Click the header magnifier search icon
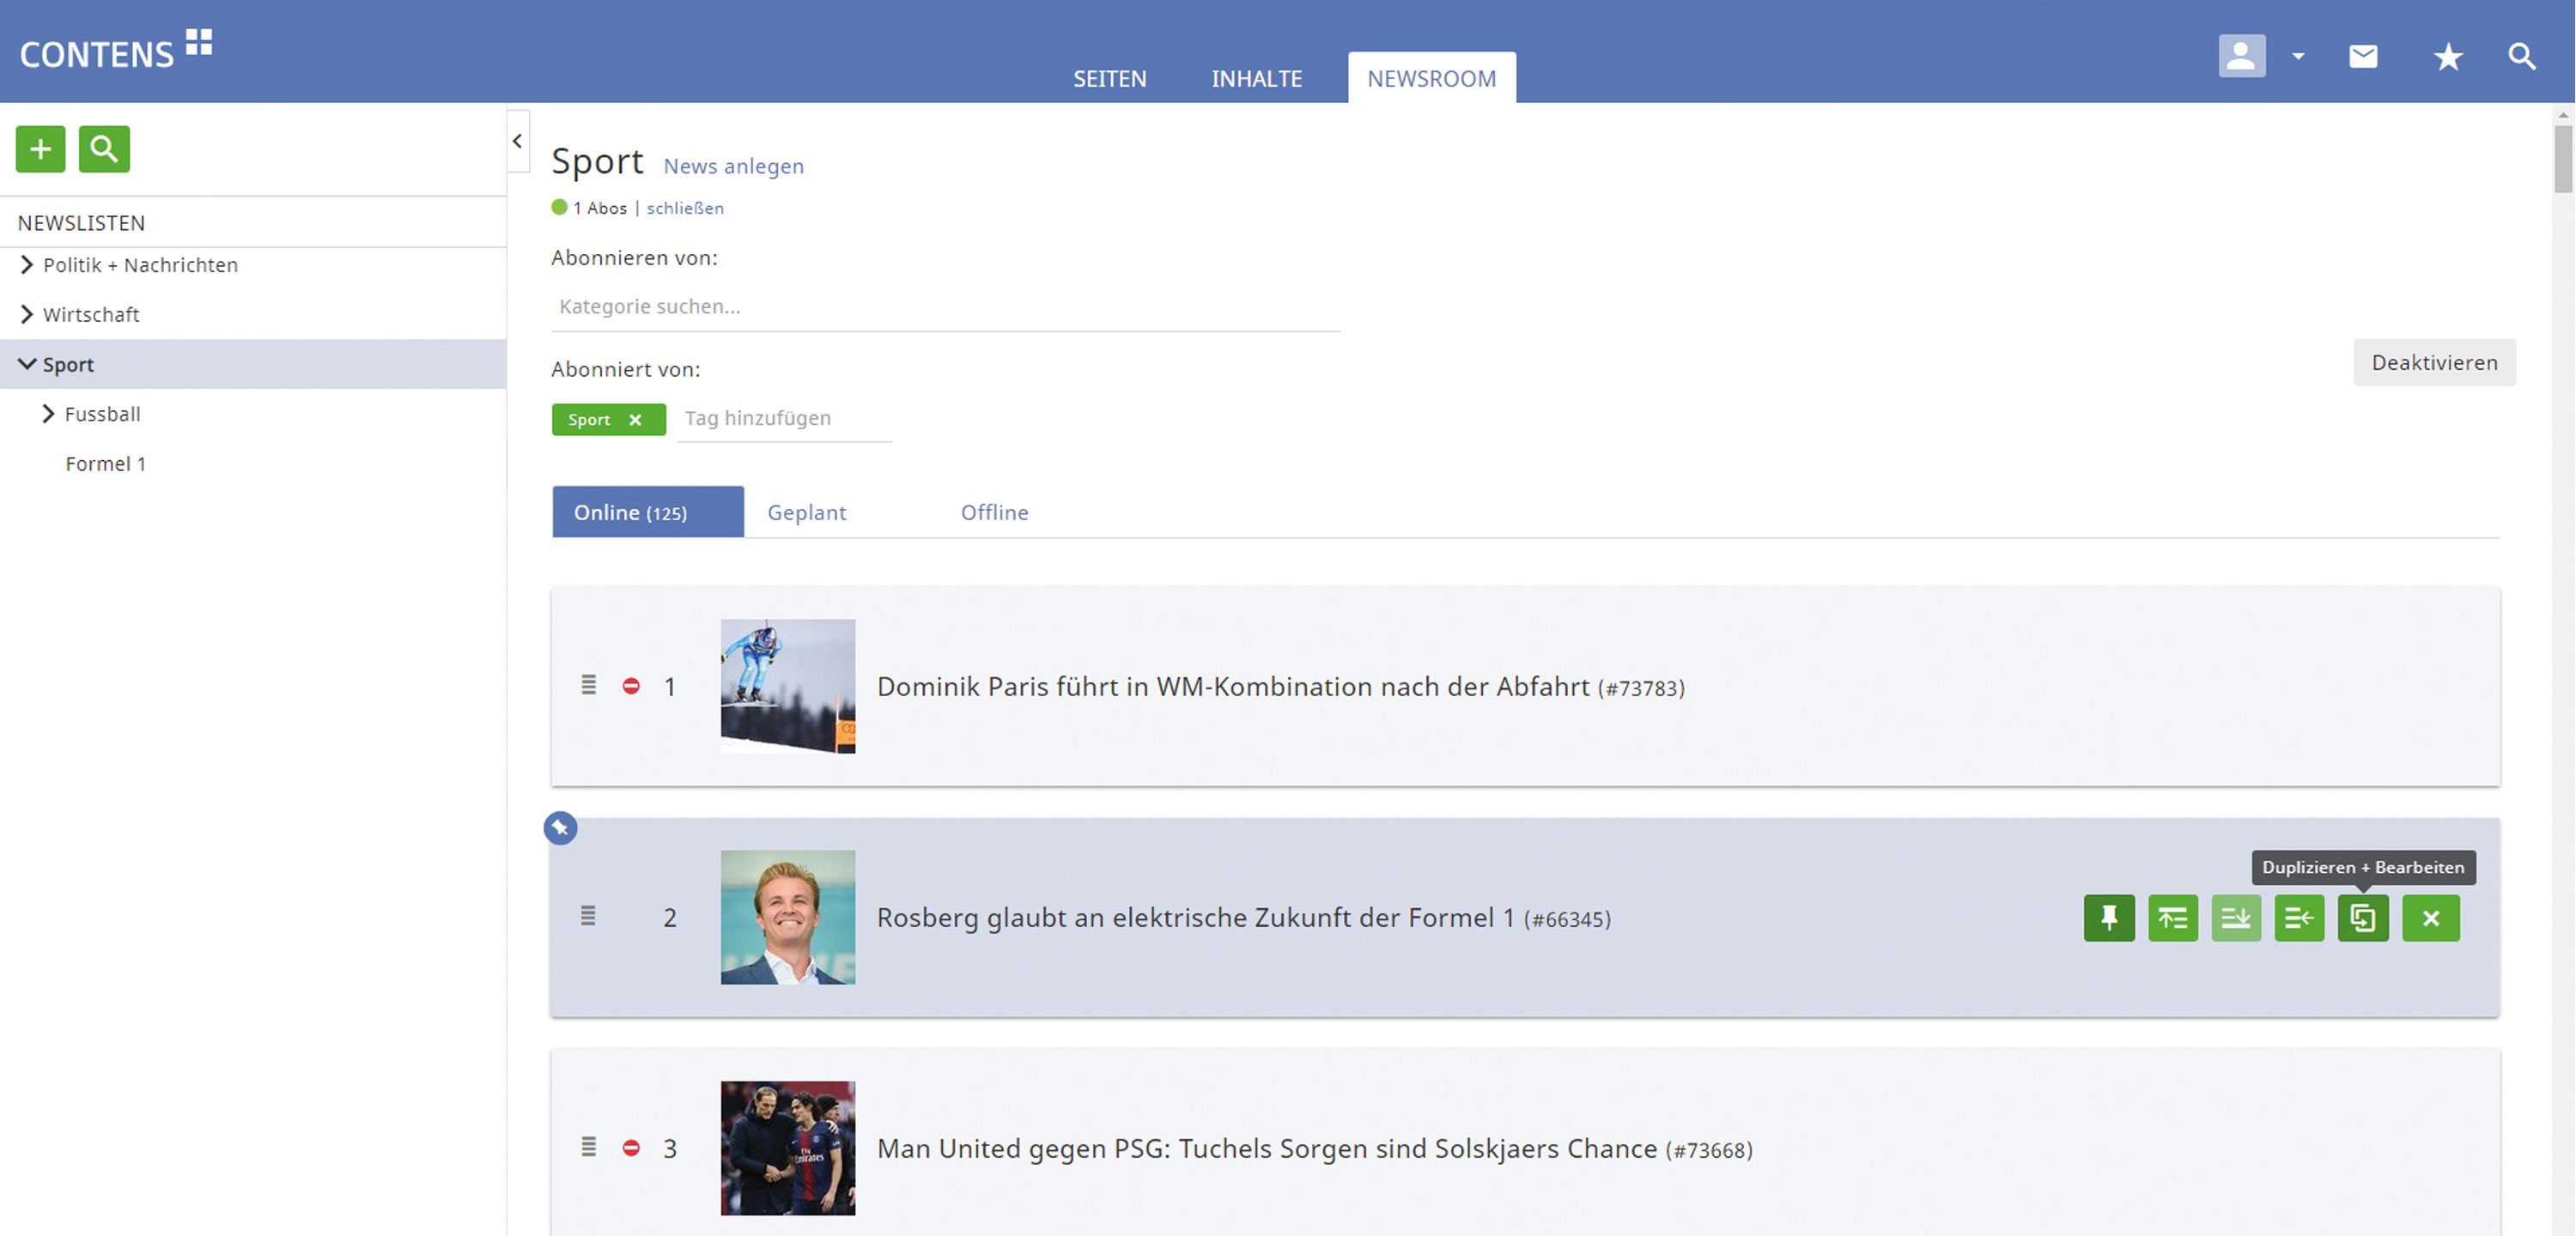2576x1236 pixels. (x=2521, y=56)
